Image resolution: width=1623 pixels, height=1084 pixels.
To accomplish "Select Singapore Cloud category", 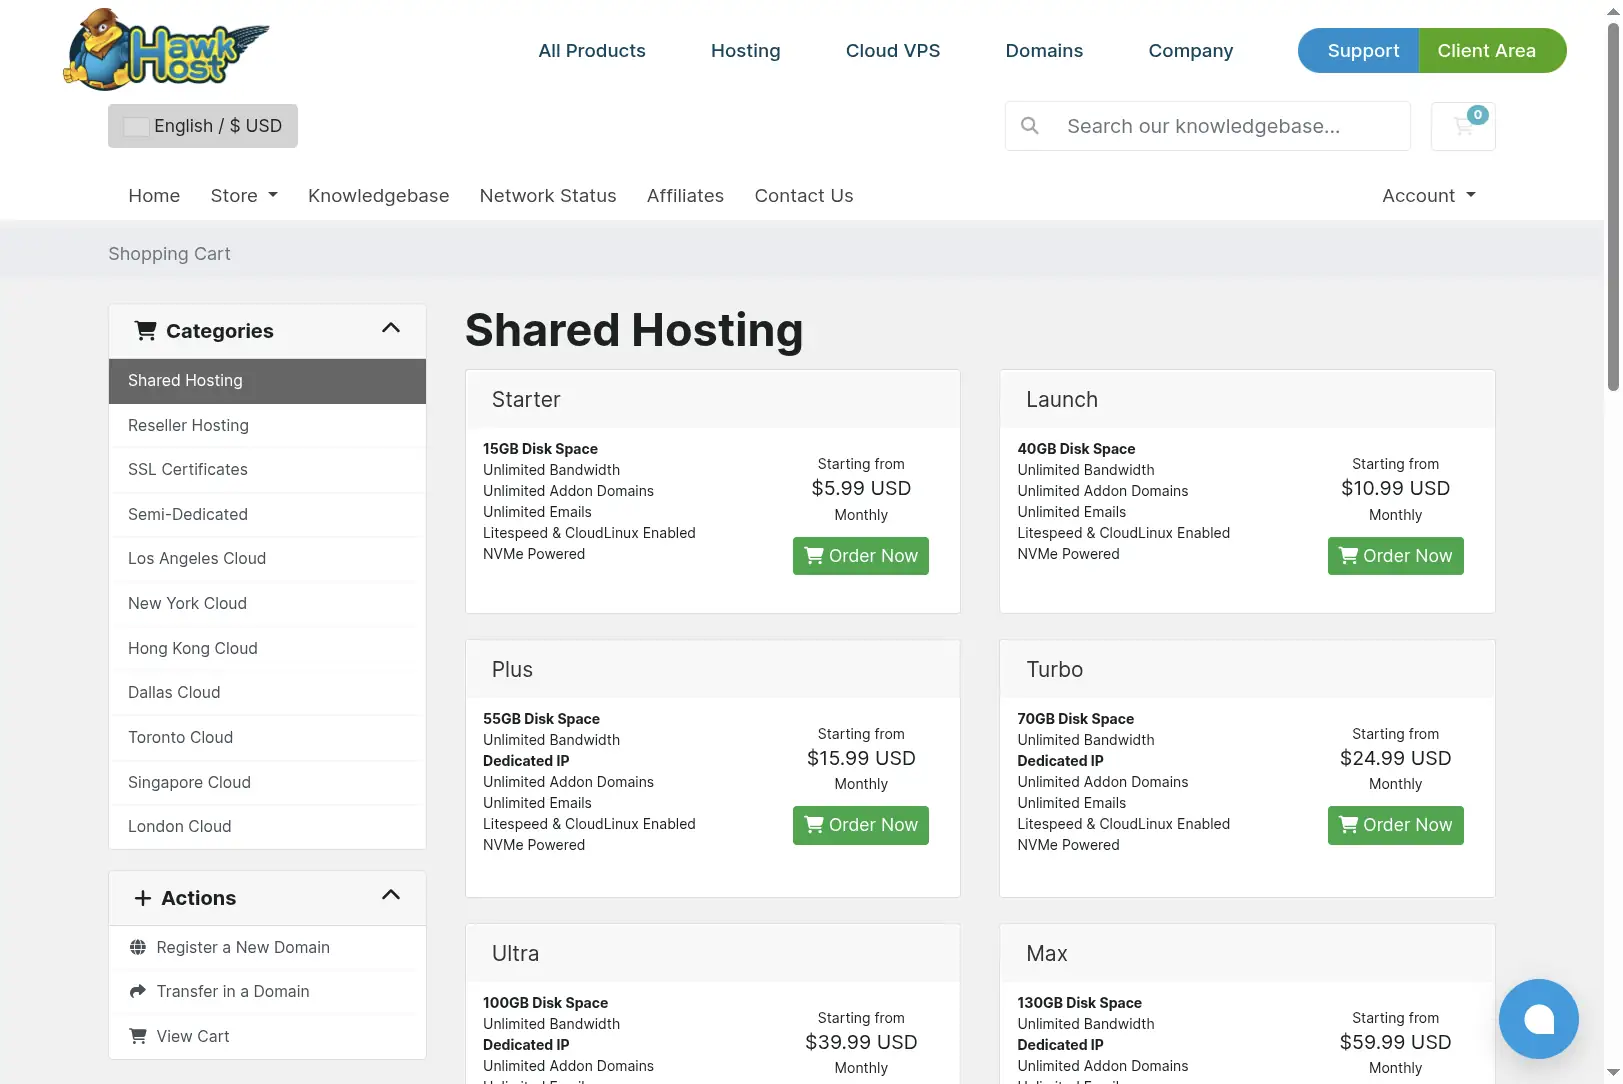I will click(267, 782).
